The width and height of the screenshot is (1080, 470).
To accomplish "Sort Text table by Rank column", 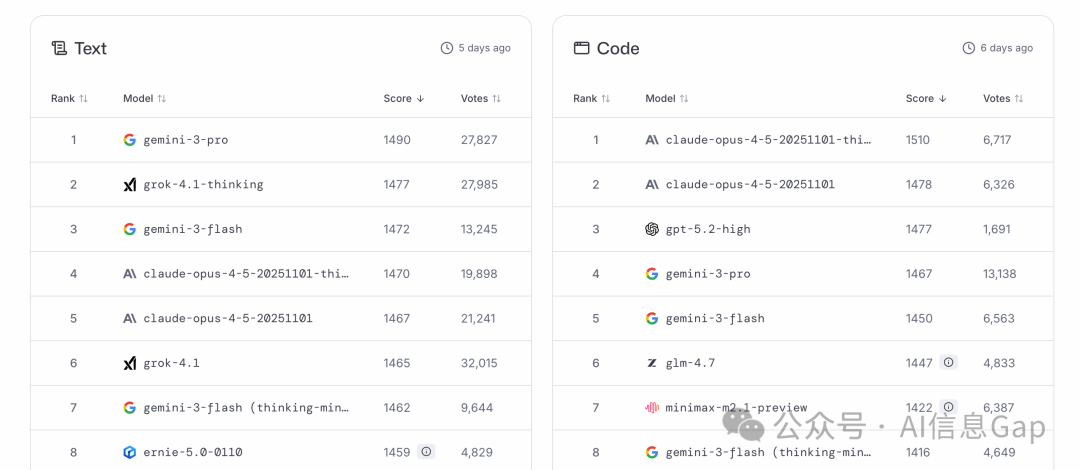I will coord(69,98).
